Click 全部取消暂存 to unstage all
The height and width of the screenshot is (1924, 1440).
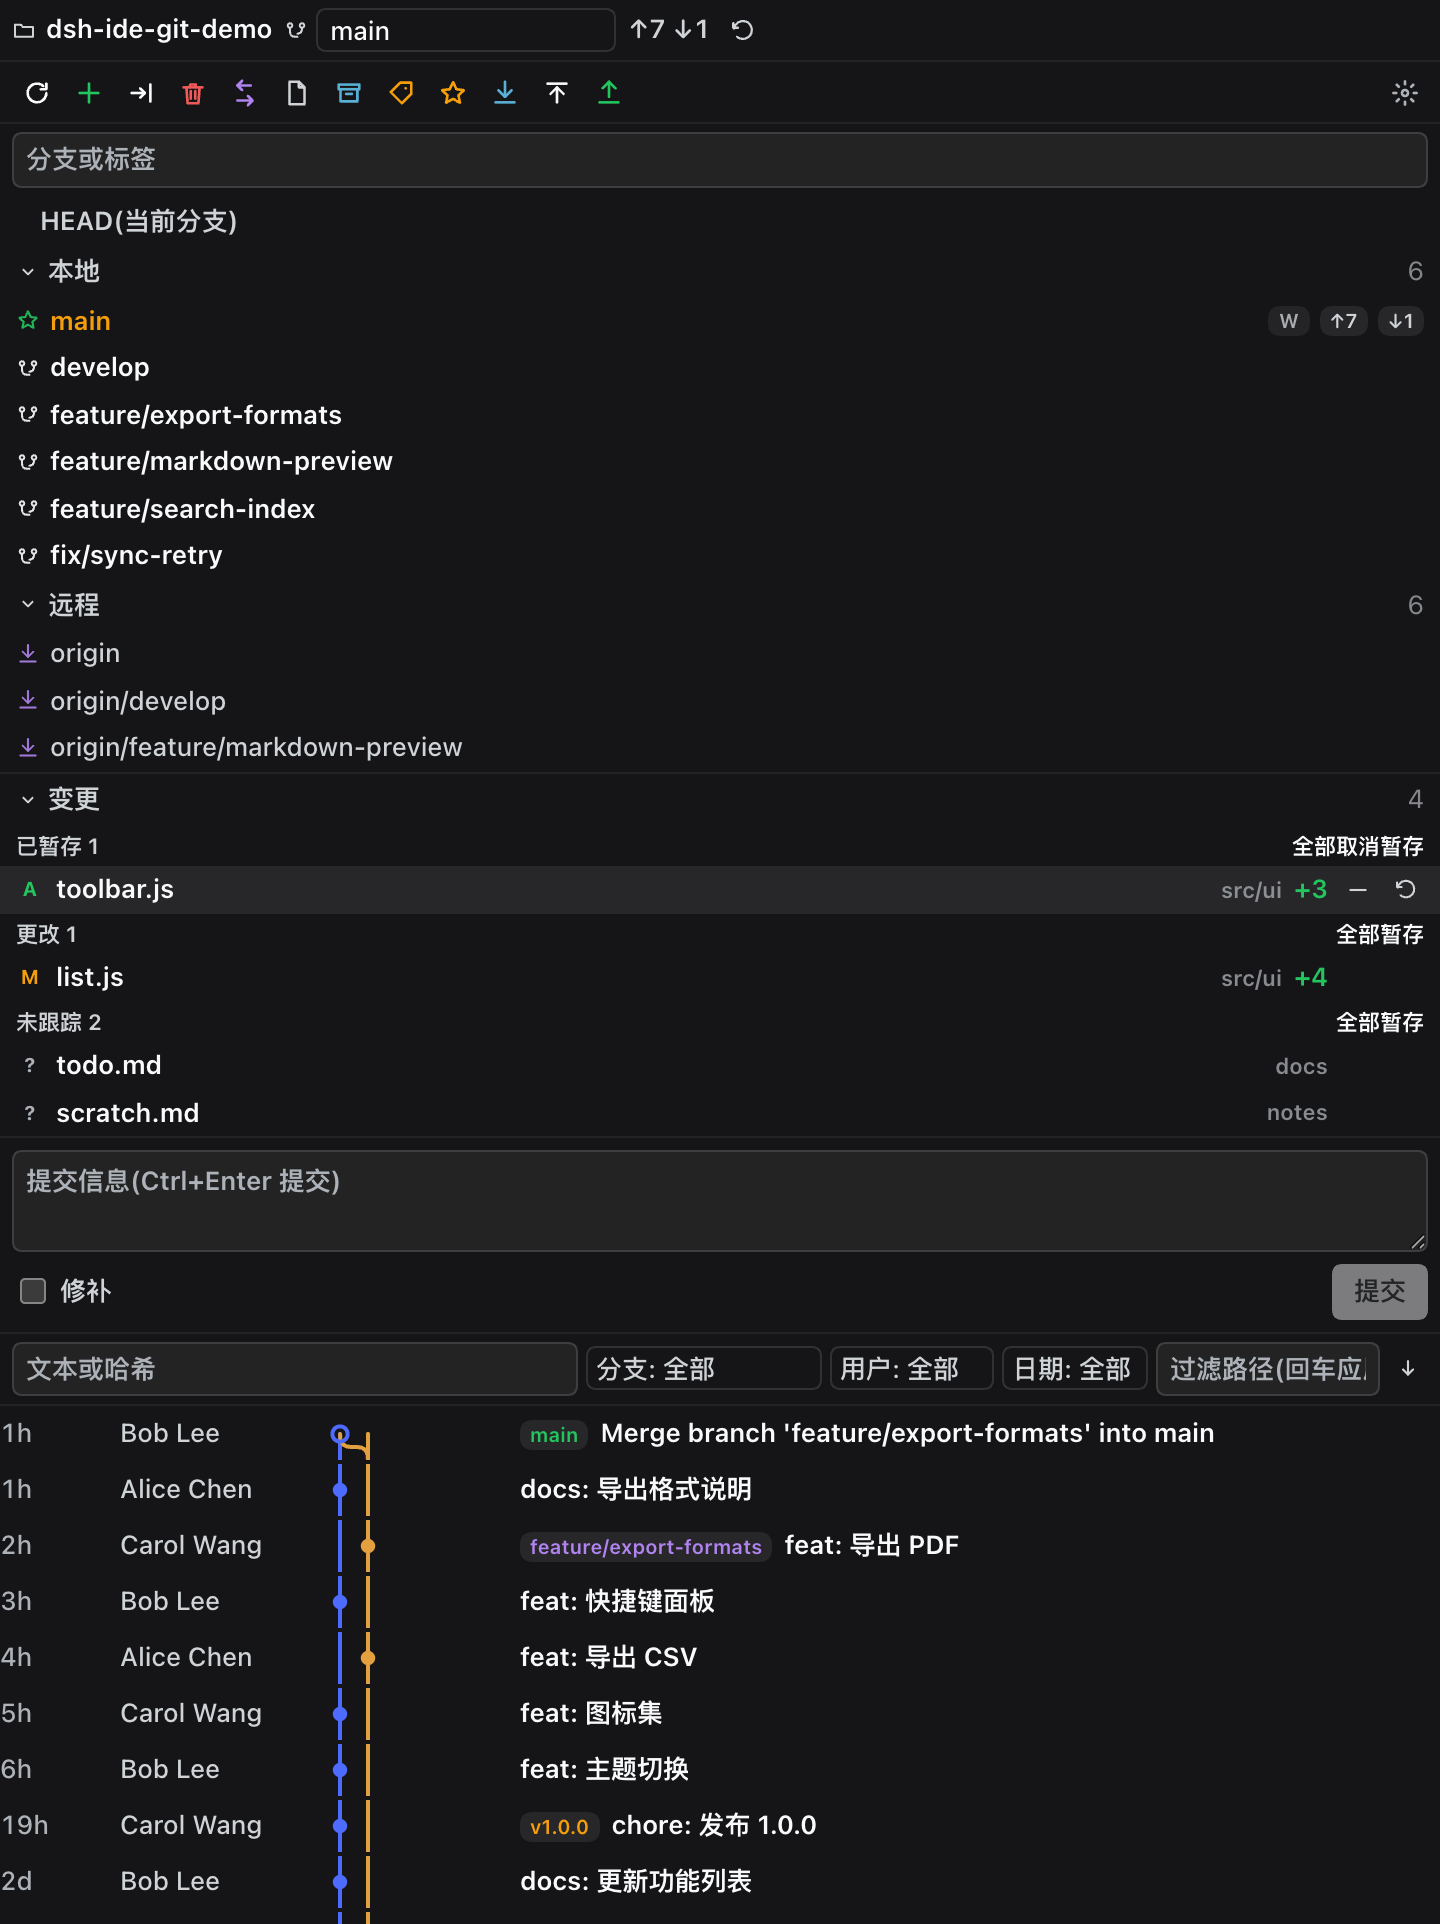click(x=1357, y=847)
